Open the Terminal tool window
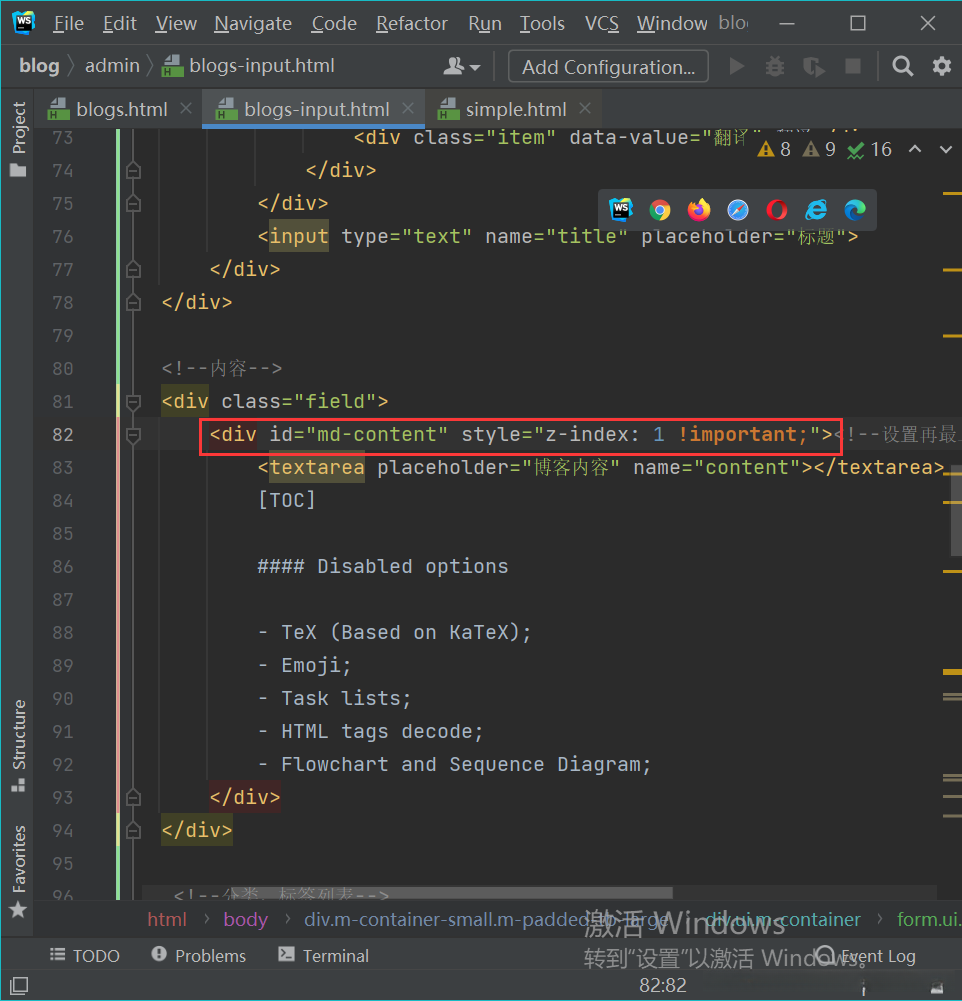962x1001 pixels. click(324, 956)
